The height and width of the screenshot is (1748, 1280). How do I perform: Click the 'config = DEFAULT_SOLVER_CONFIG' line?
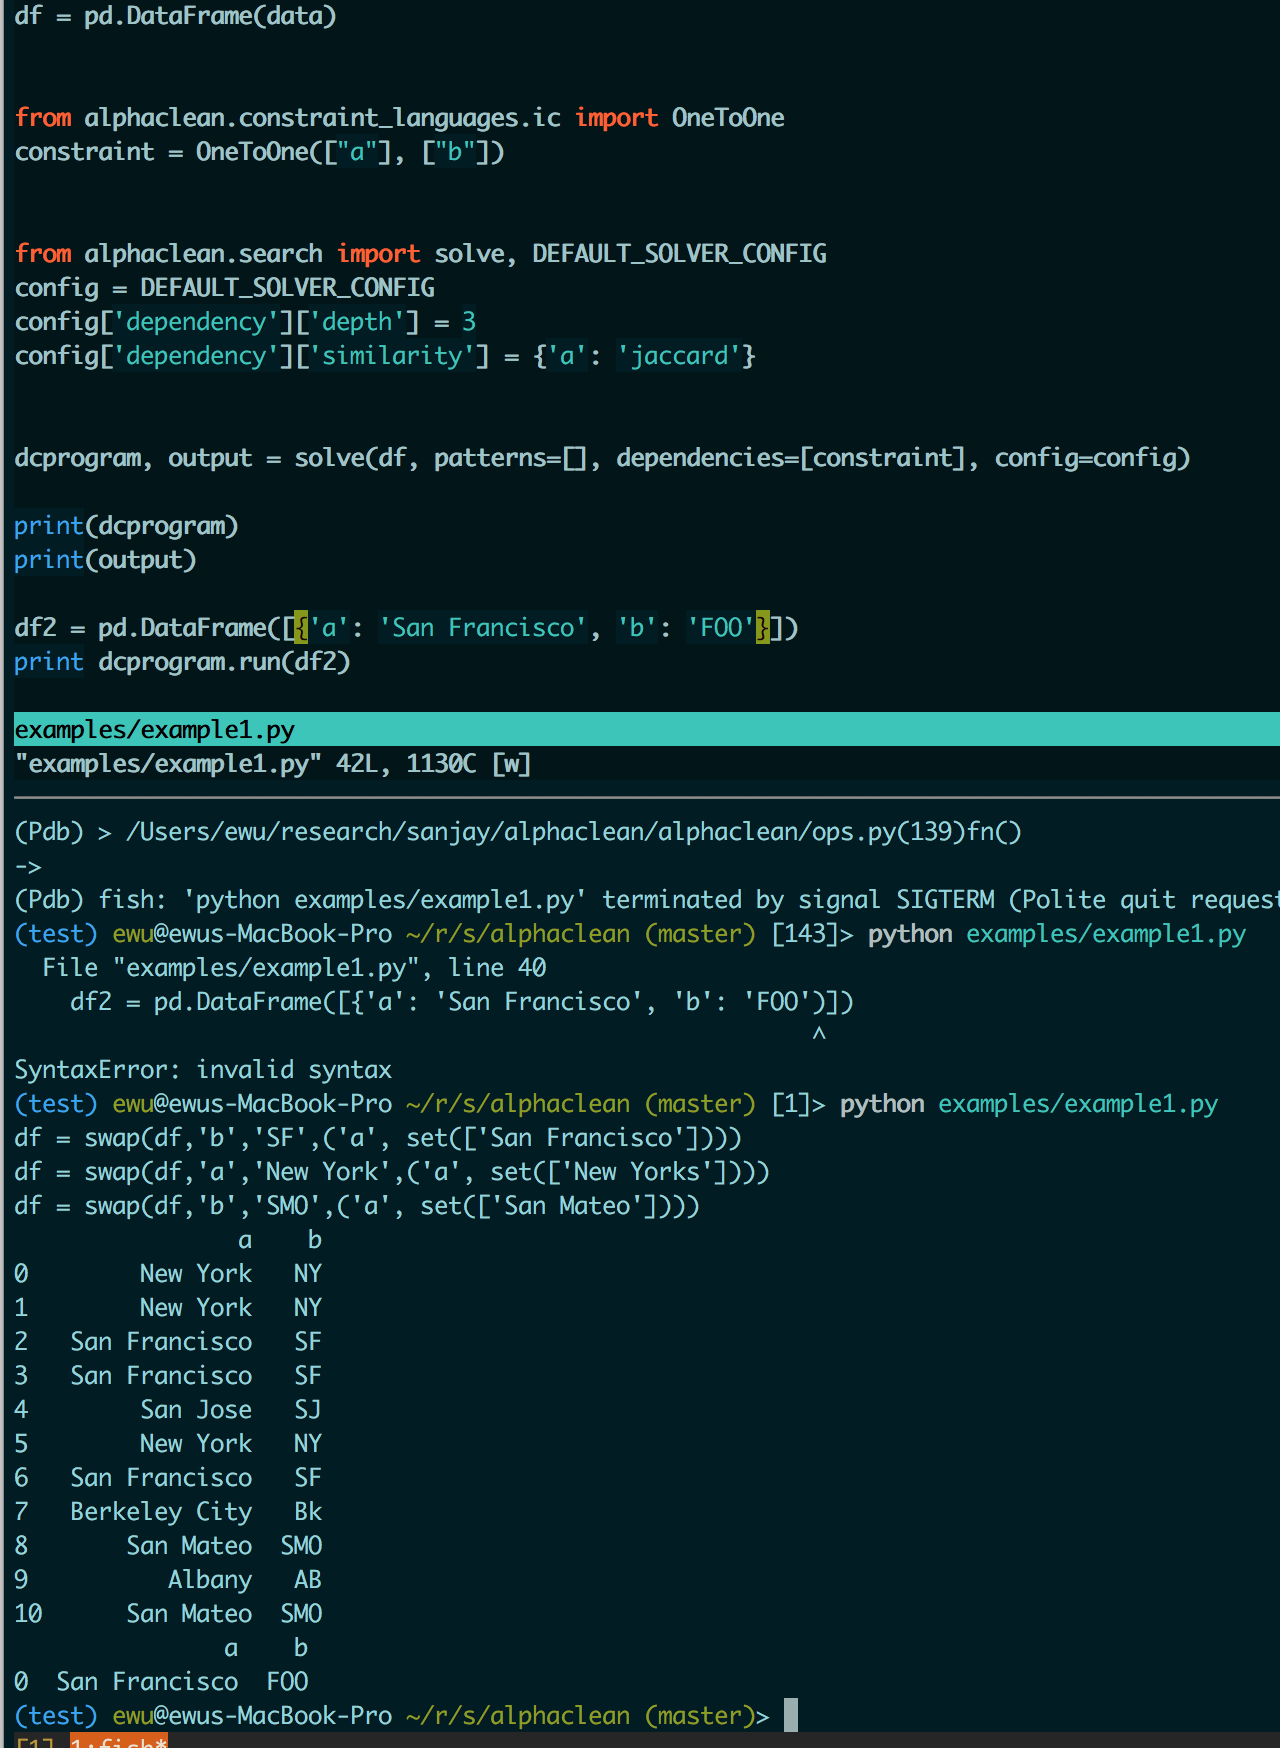pyautogui.click(x=224, y=288)
